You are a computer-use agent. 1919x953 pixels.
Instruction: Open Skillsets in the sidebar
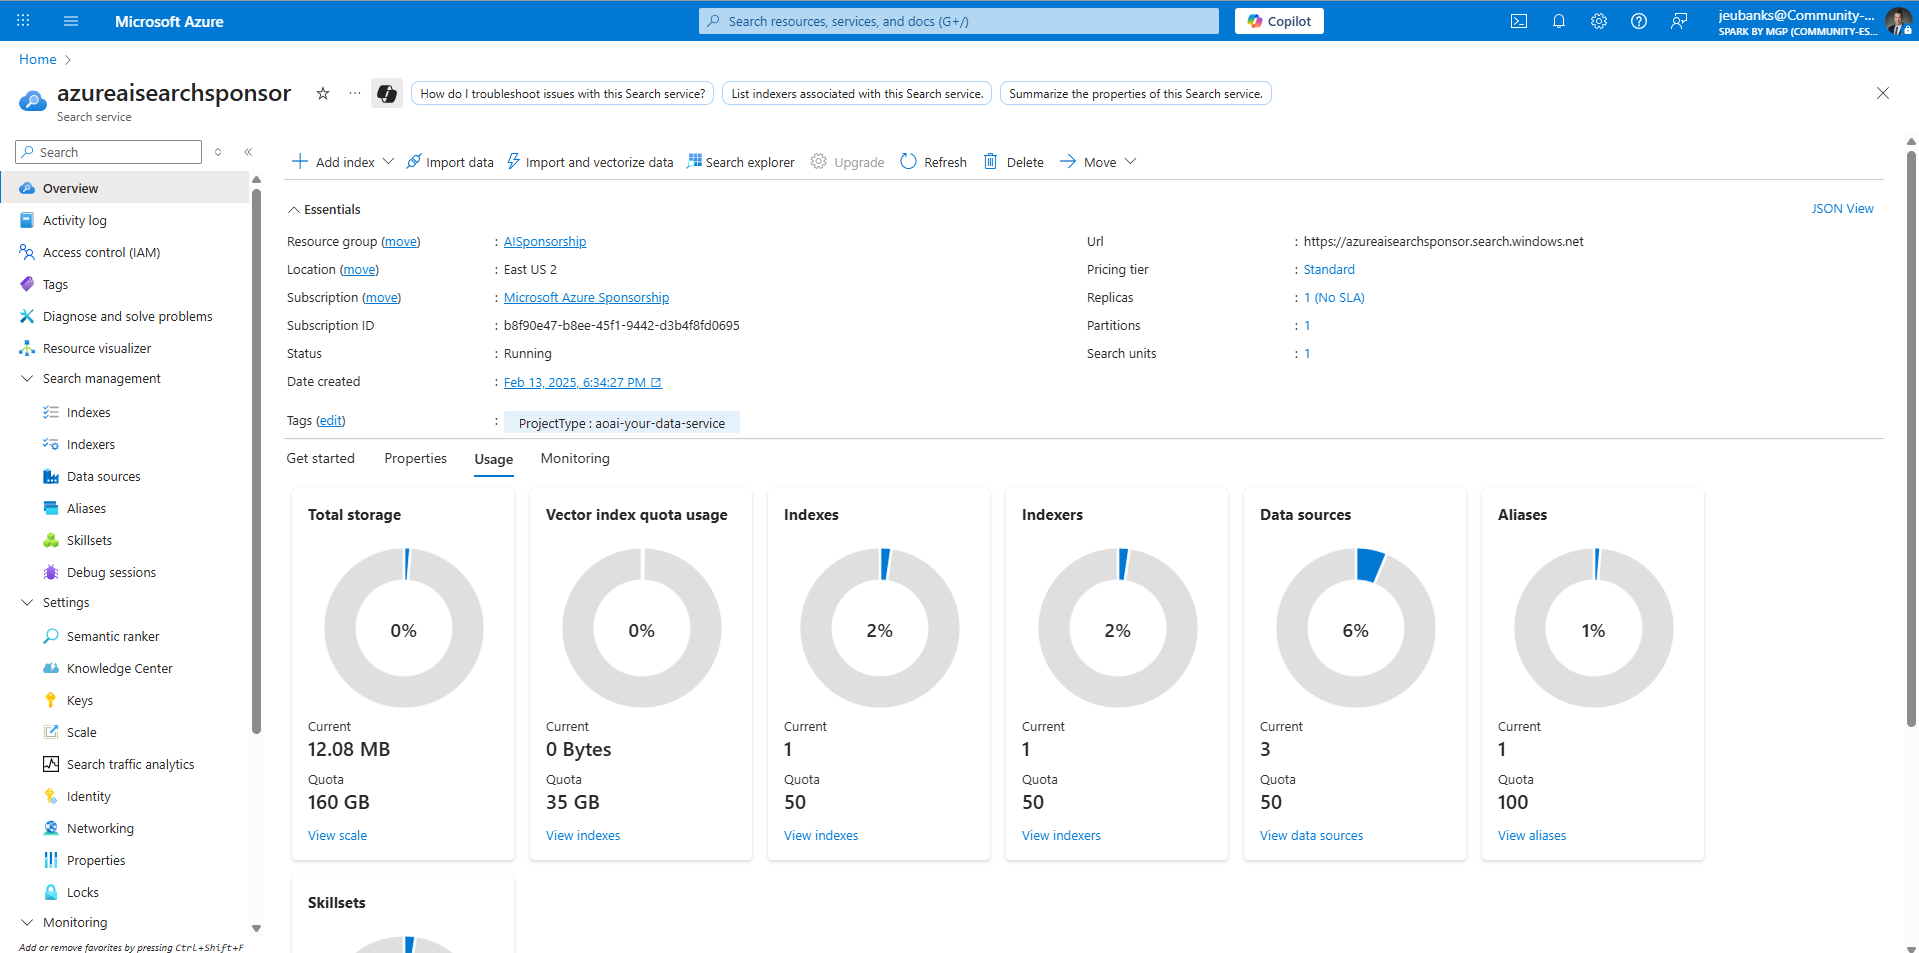pos(89,540)
